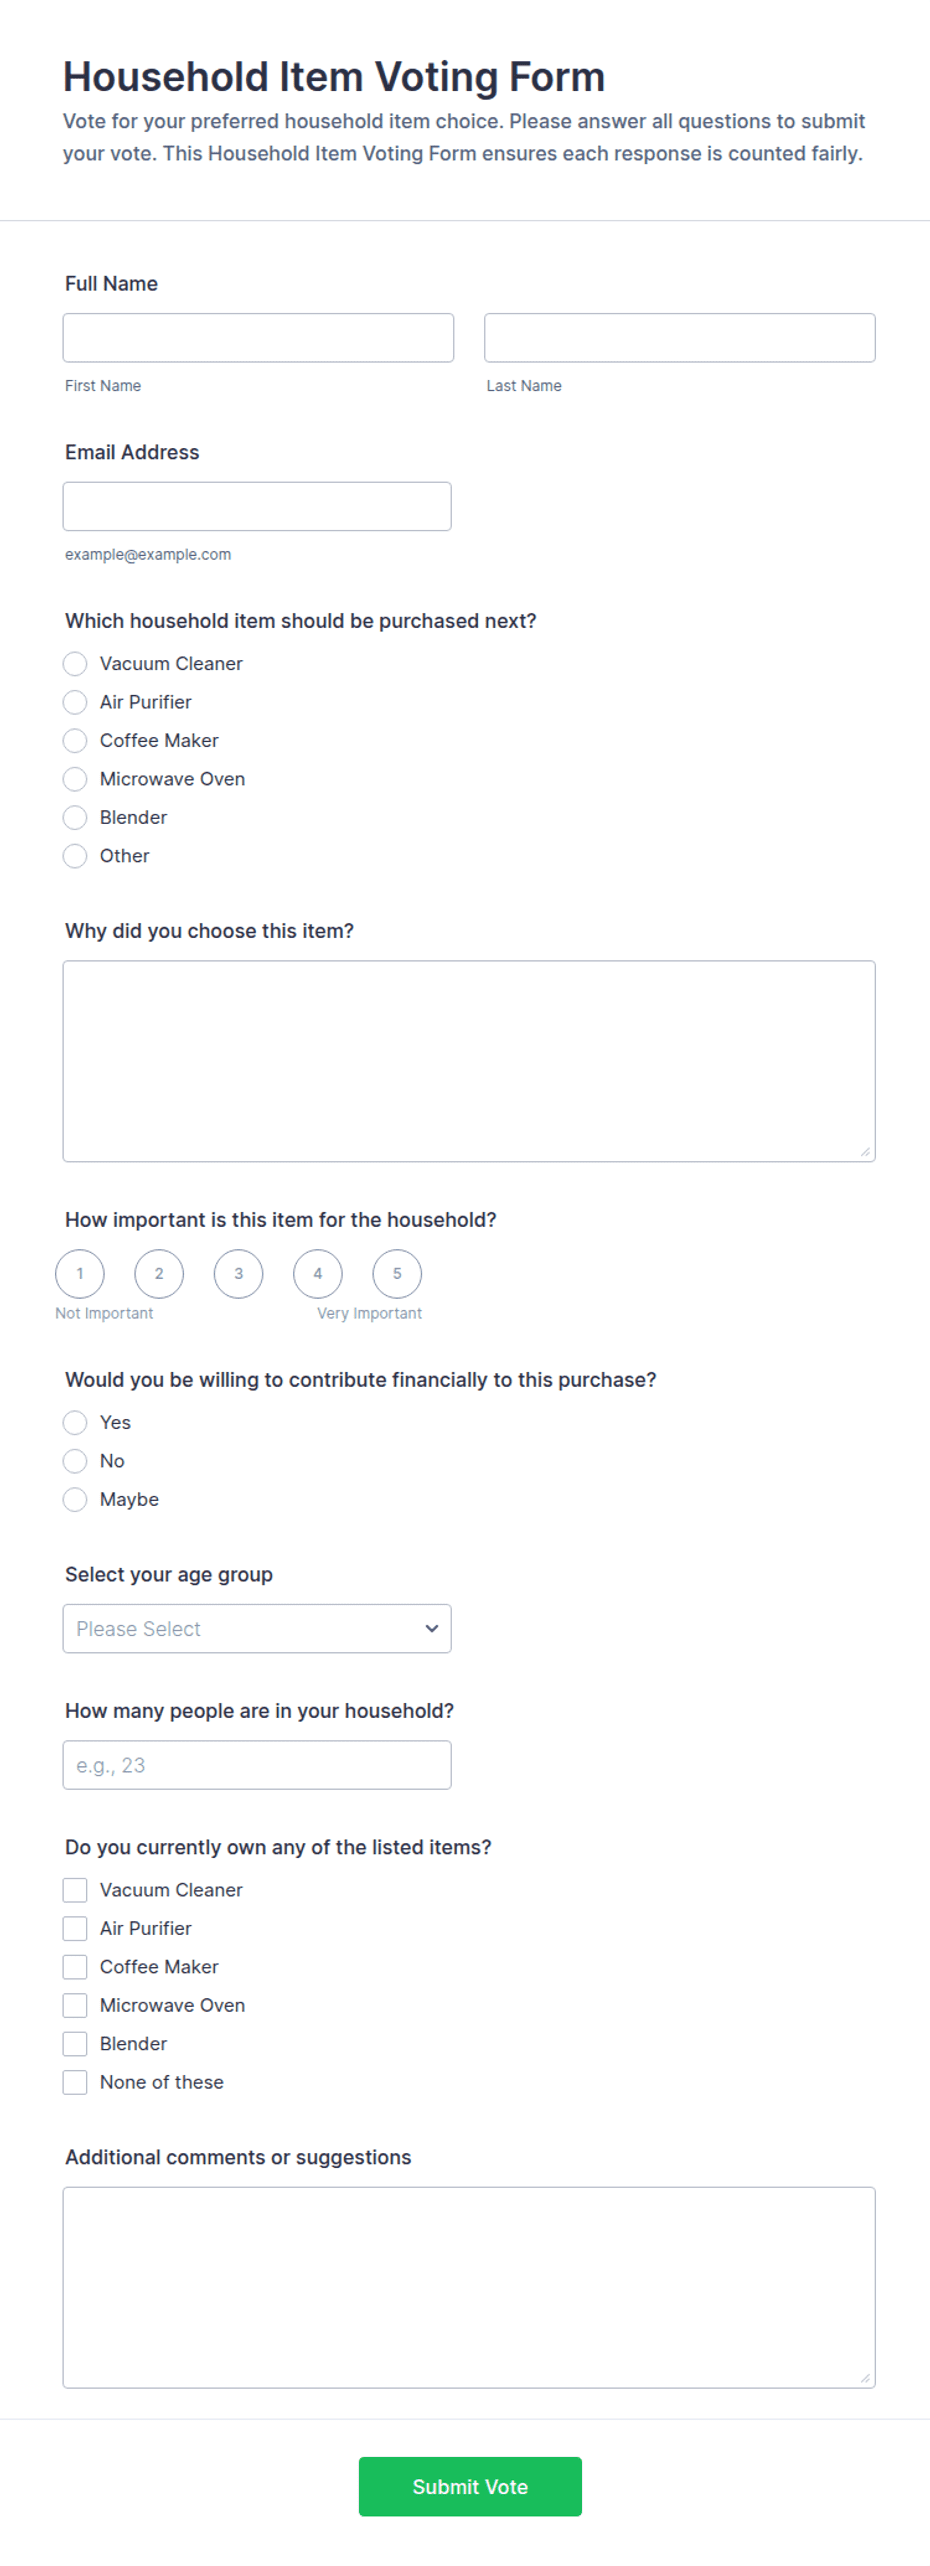Image resolution: width=930 pixels, height=2566 pixels.
Task: Click the Email Address field
Action: click(x=257, y=507)
